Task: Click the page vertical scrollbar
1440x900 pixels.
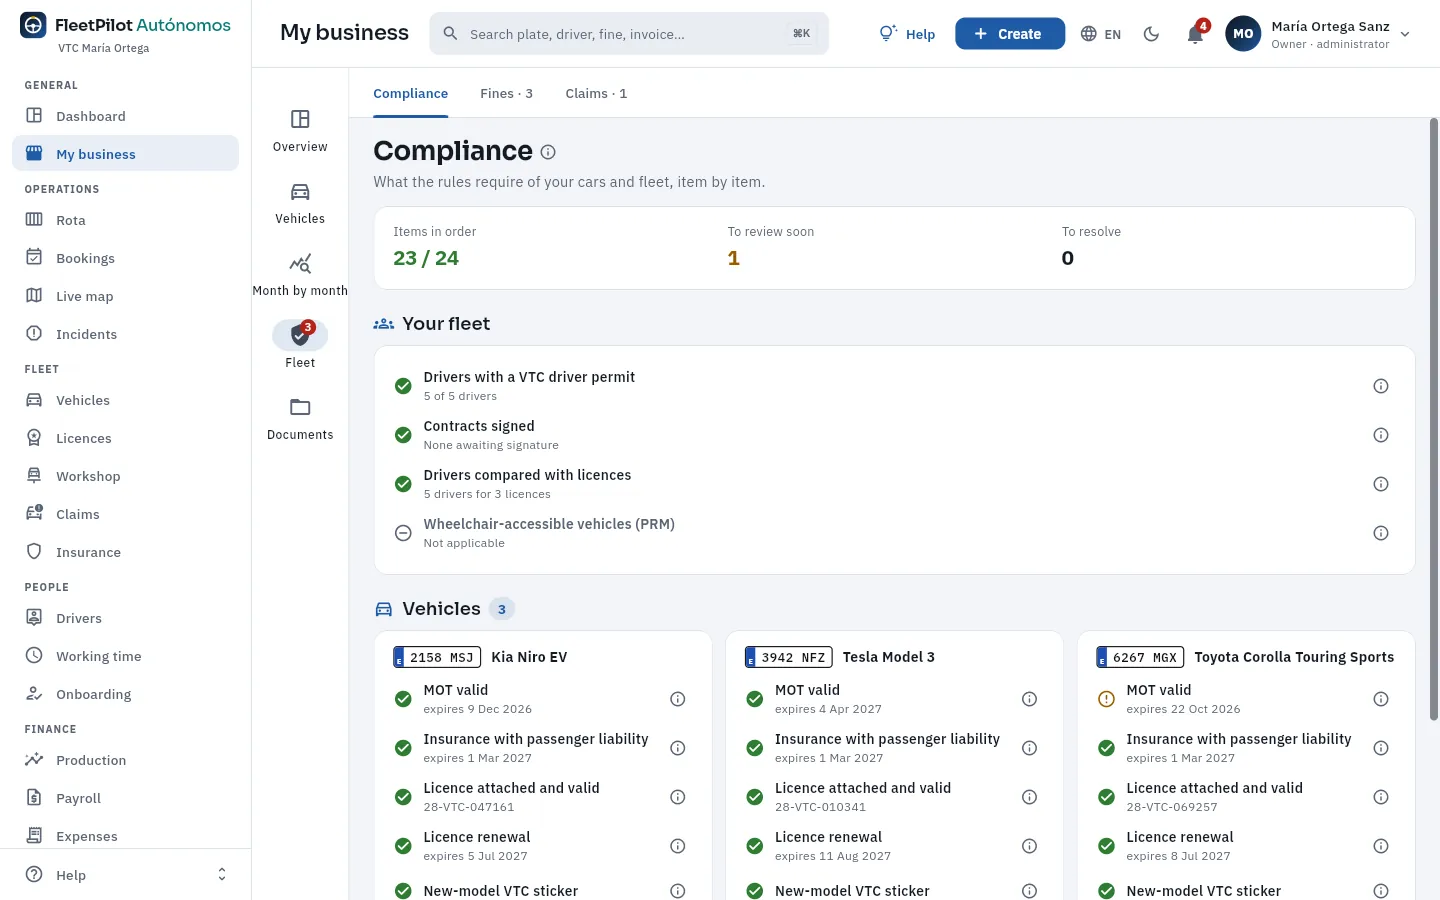Action: click(1434, 420)
